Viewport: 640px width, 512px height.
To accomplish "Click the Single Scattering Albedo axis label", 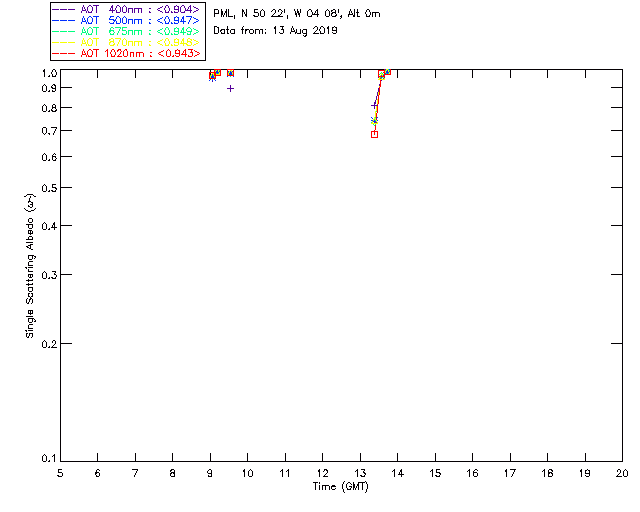I will pos(30,265).
